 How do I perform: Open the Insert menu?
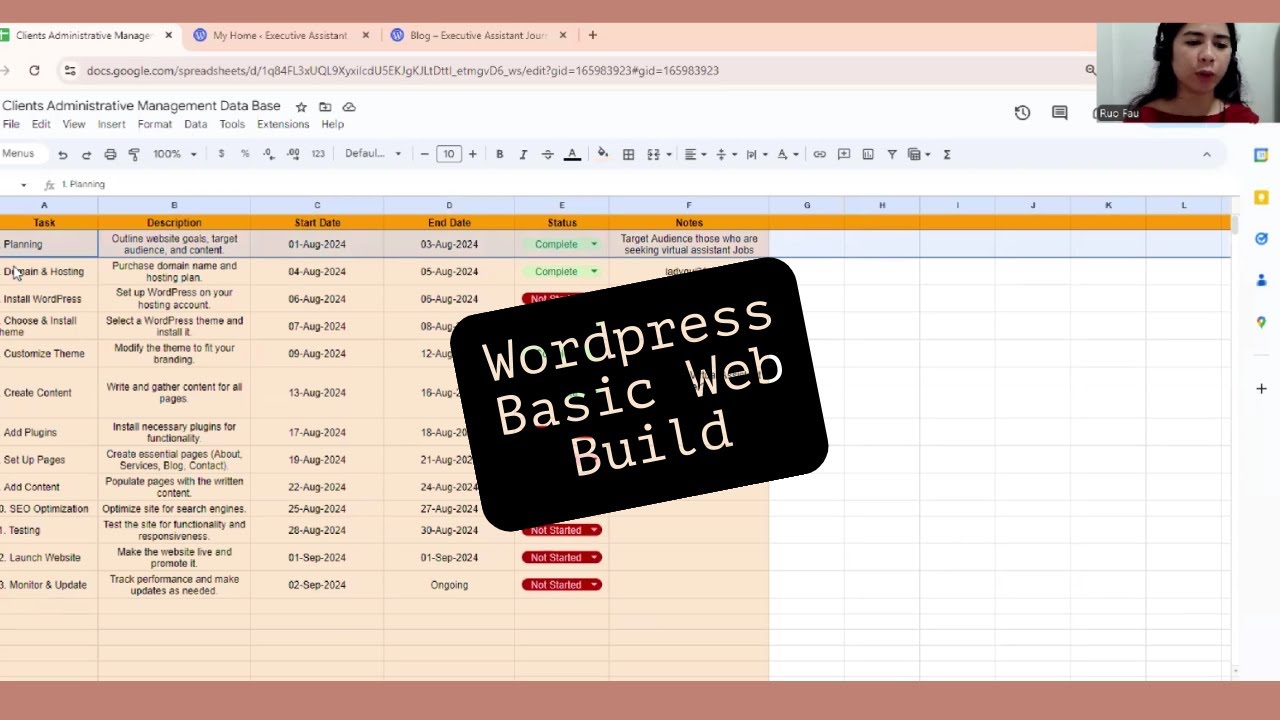[x=111, y=124]
